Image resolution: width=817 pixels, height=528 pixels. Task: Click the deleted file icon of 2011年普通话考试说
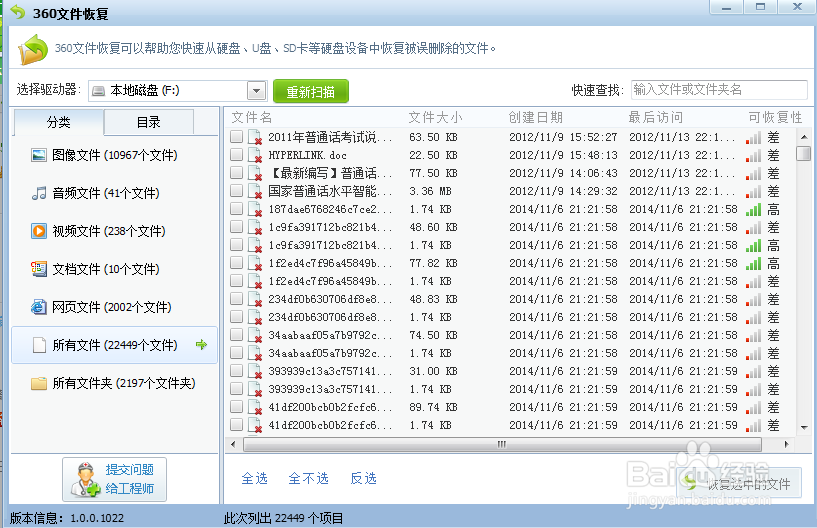pyautogui.click(x=254, y=137)
